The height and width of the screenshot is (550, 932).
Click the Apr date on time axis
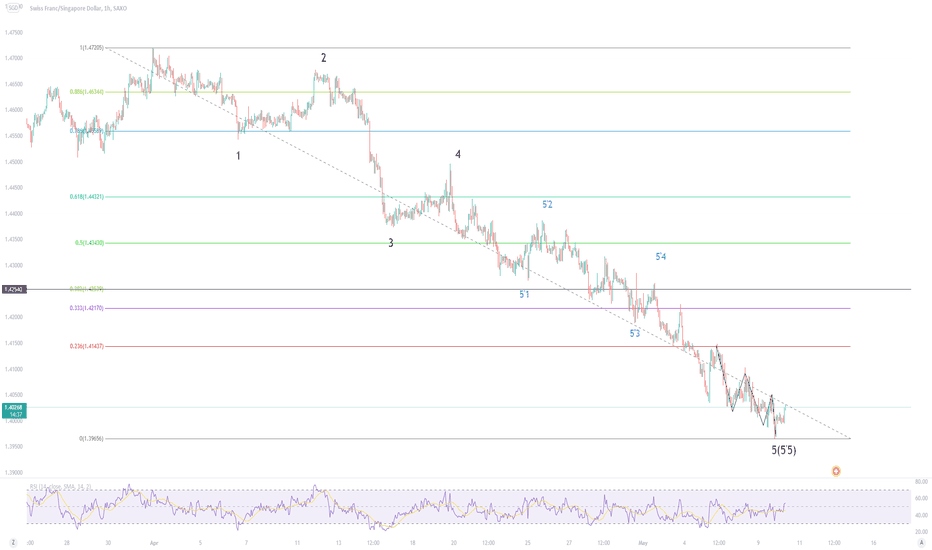[154, 543]
